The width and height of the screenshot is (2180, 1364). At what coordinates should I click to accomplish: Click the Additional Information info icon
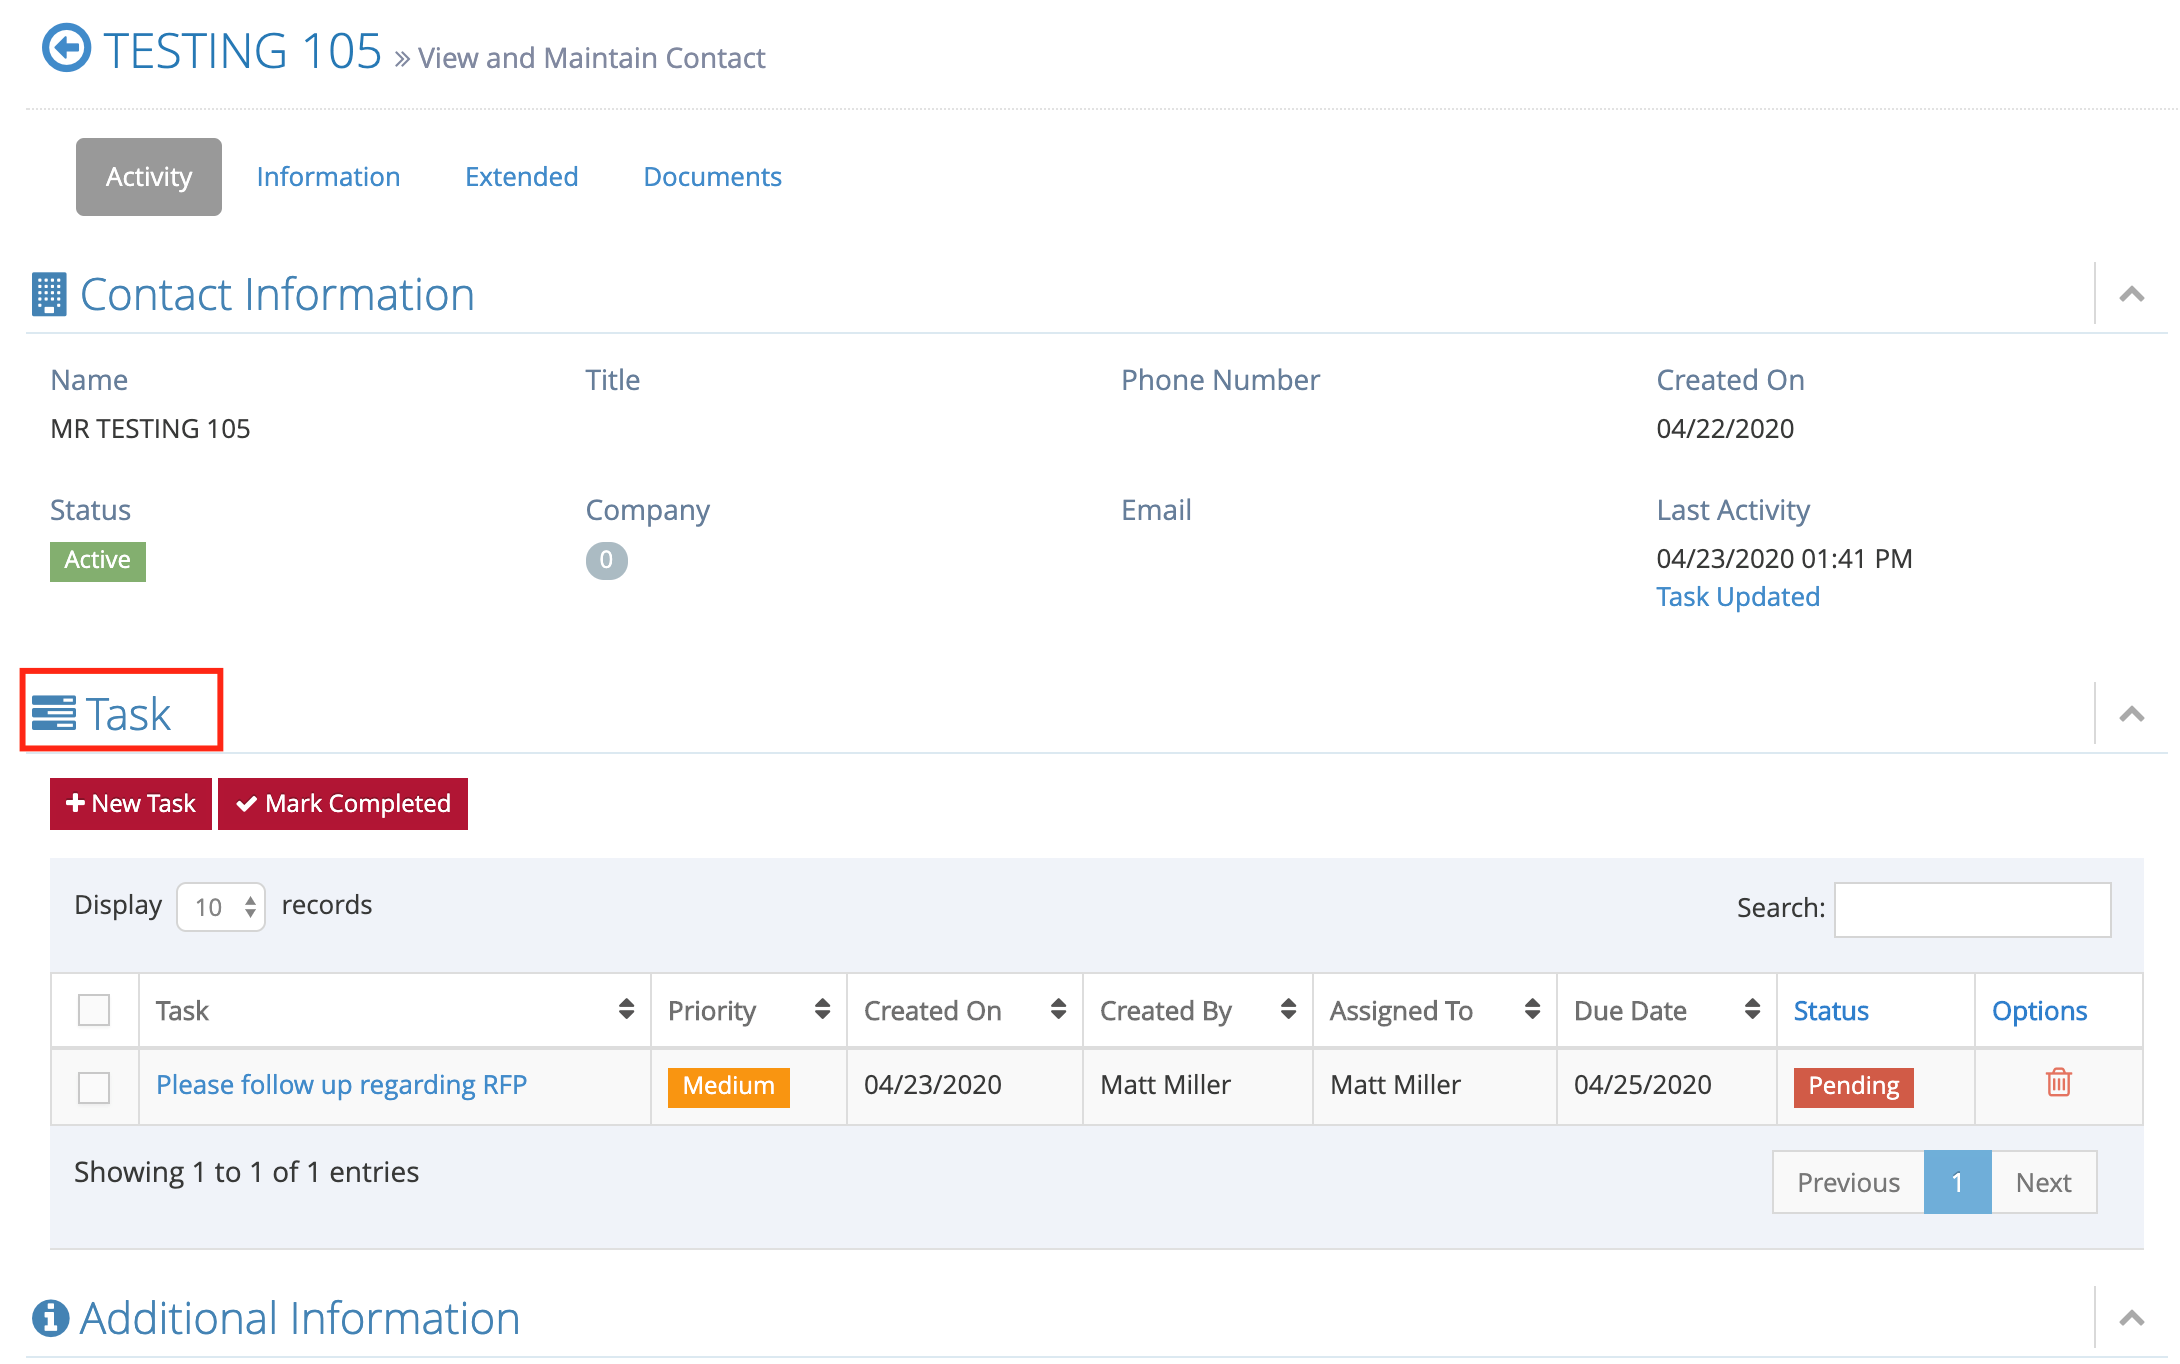(x=50, y=1318)
